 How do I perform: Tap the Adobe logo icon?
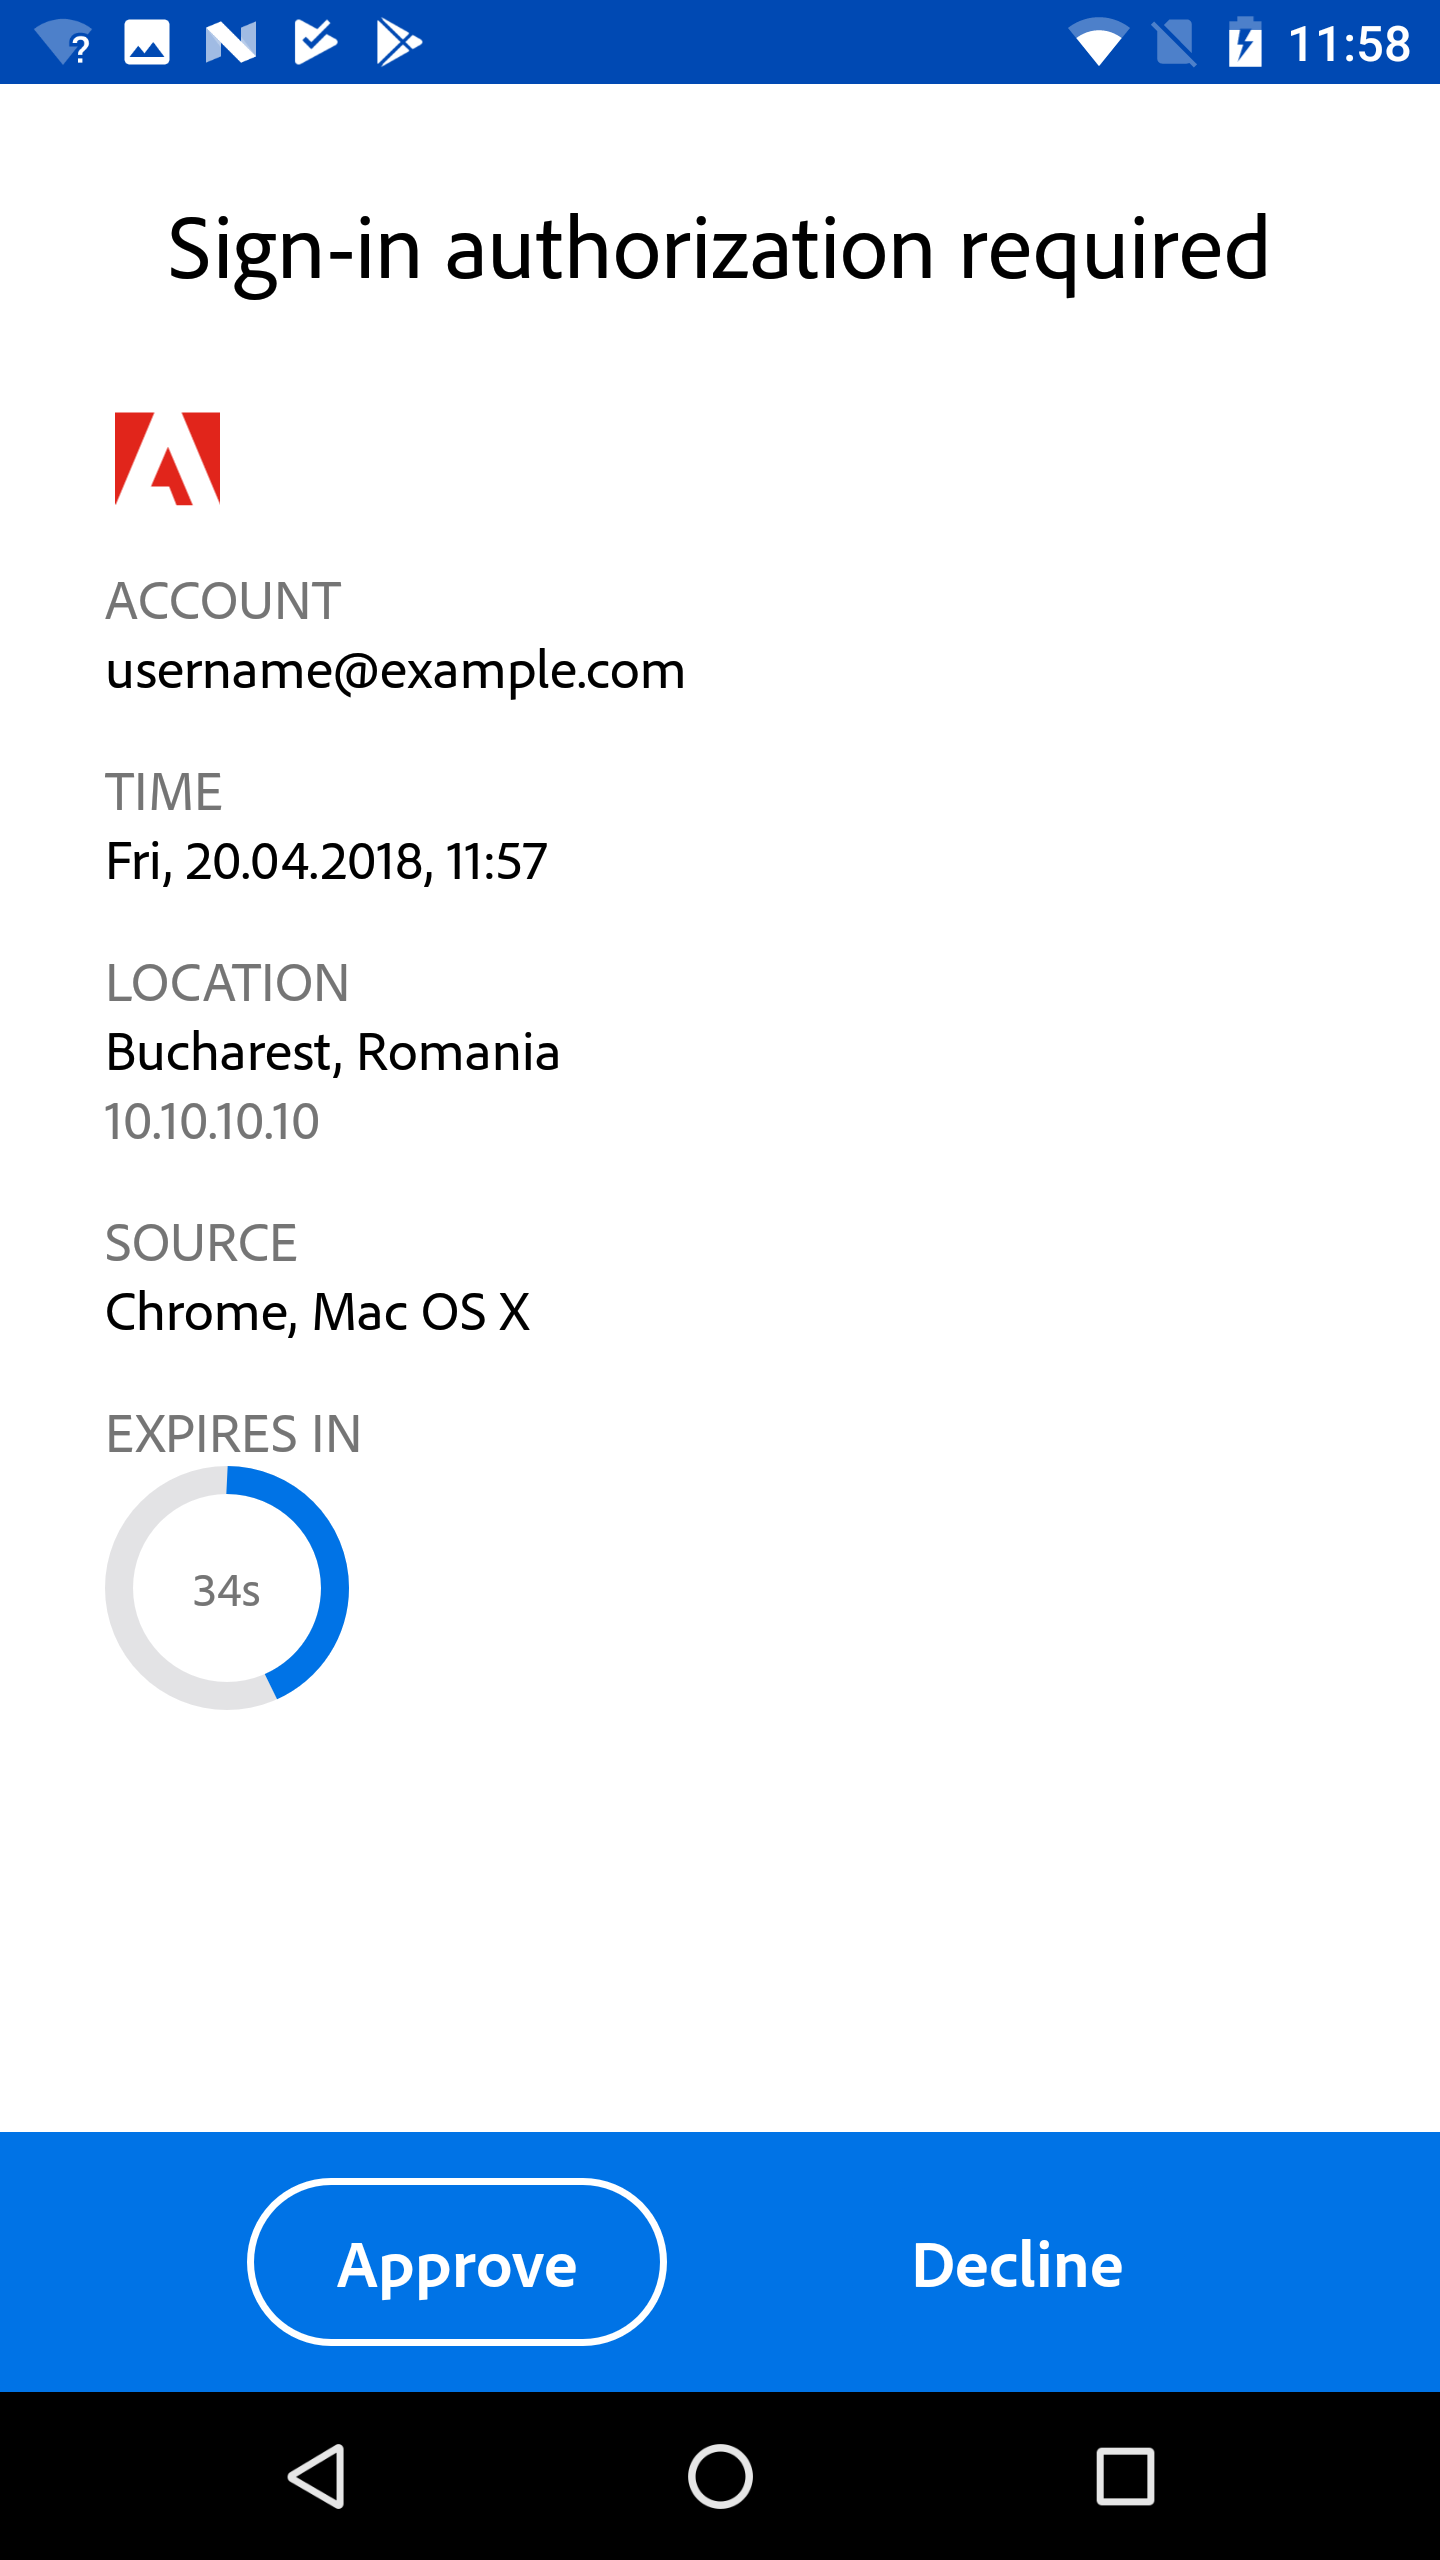click(167, 459)
